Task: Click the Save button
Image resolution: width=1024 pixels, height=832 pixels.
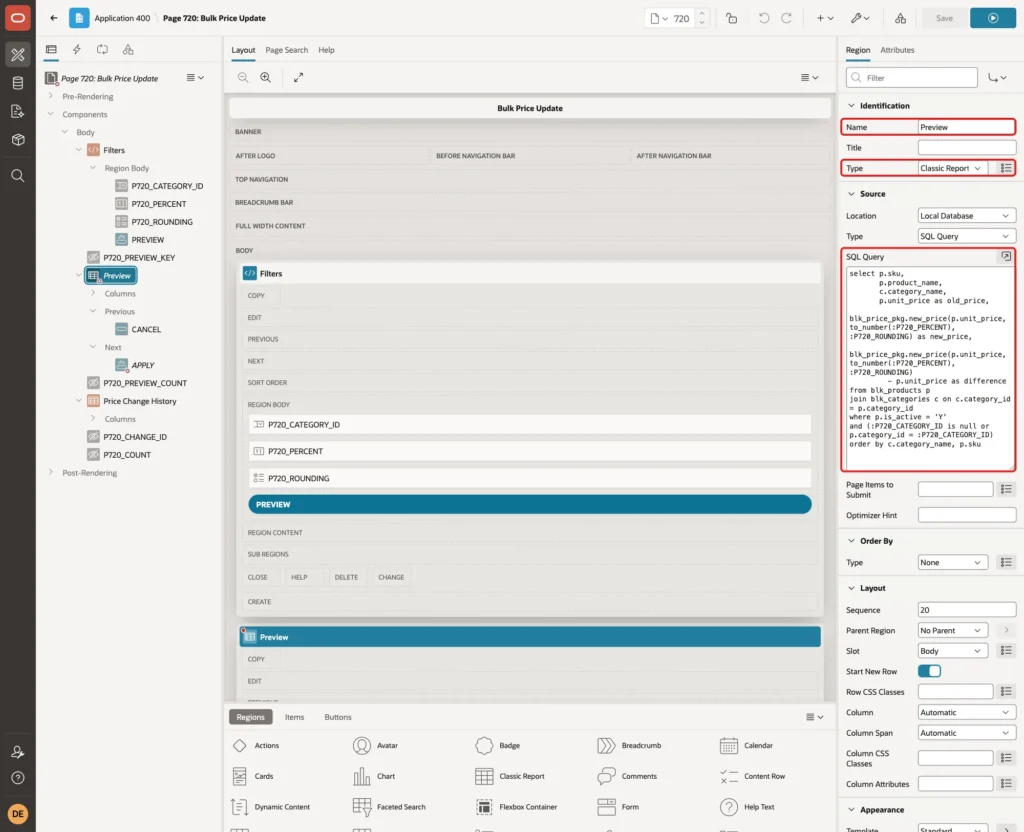Action: [944, 18]
